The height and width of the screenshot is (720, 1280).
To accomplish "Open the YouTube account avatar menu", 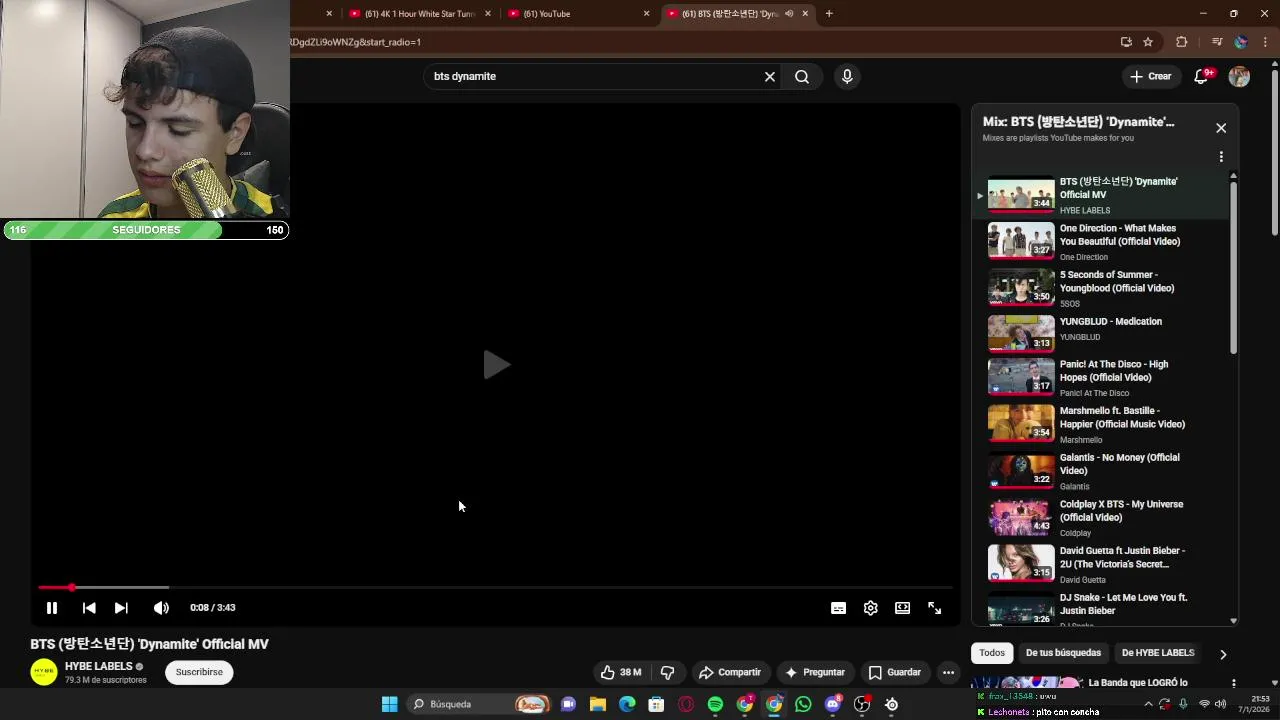I will click(1239, 77).
